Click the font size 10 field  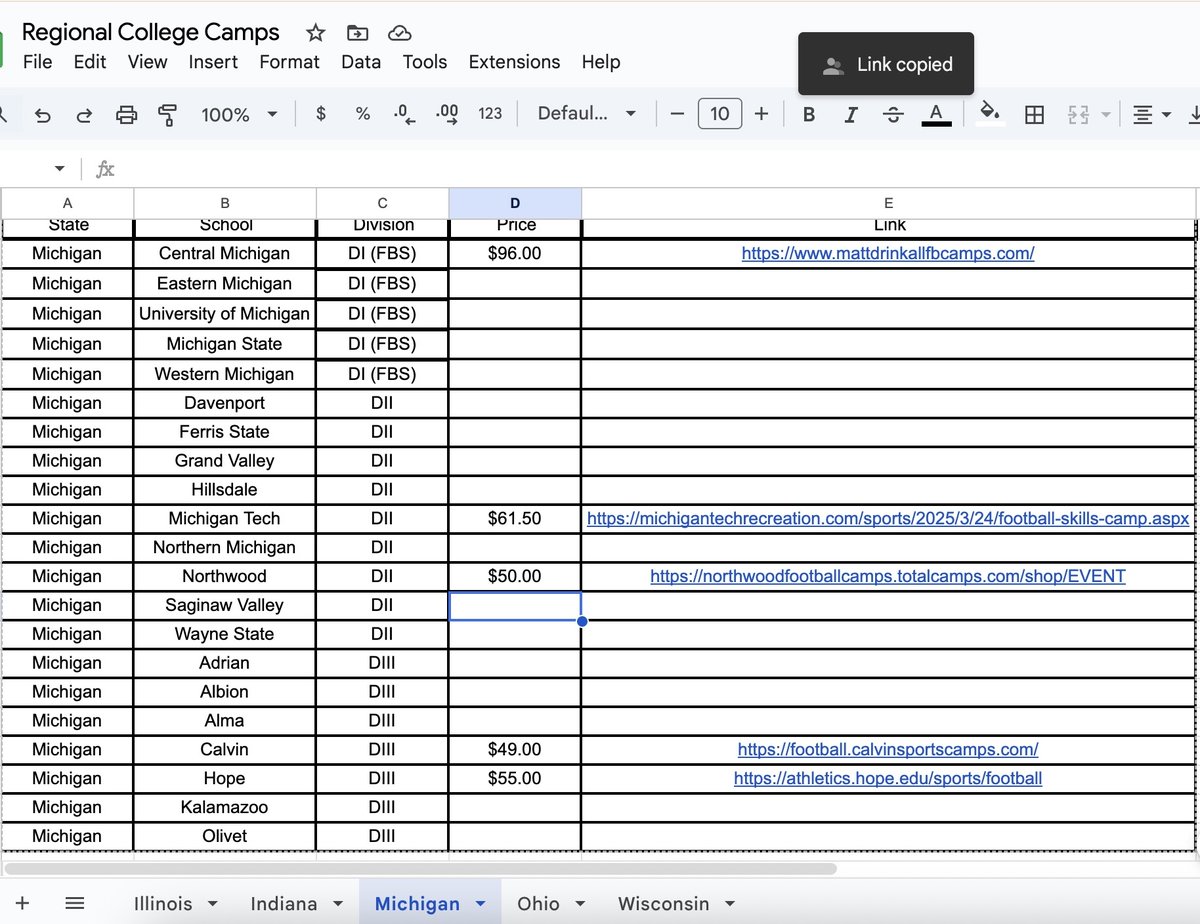tap(719, 114)
